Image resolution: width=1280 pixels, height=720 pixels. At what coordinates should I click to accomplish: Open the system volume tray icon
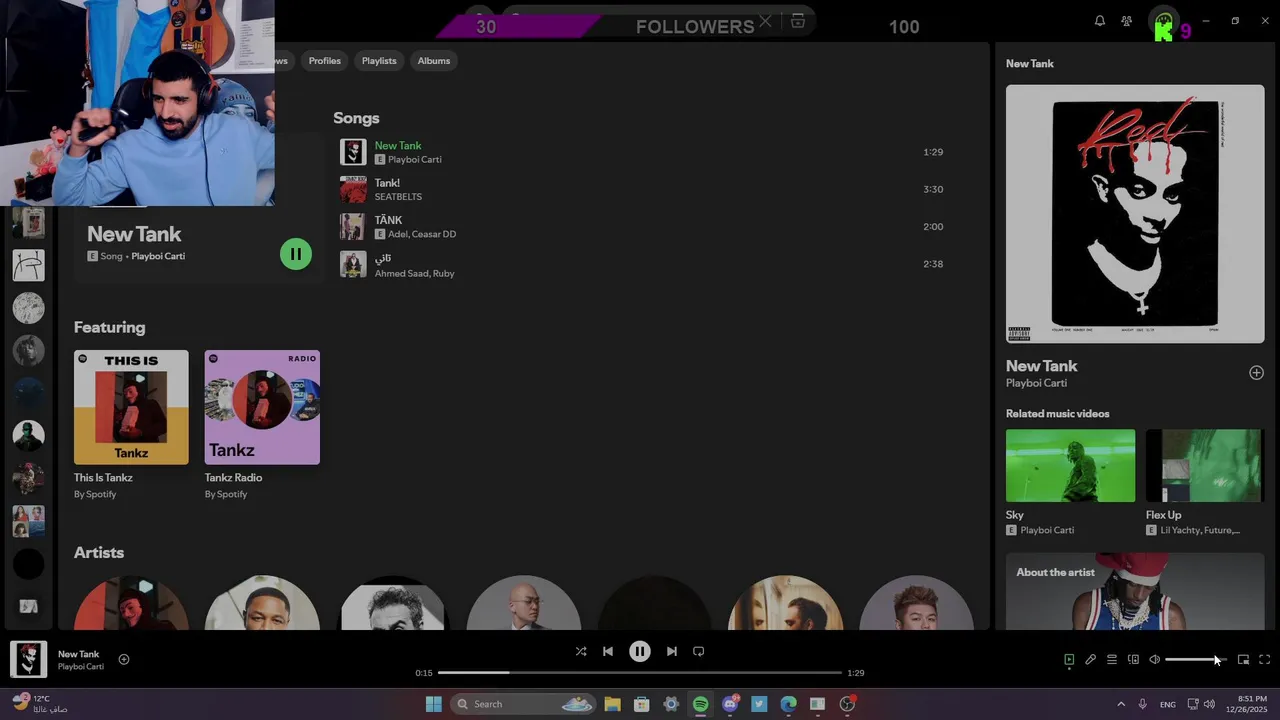[x=1209, y=704]
